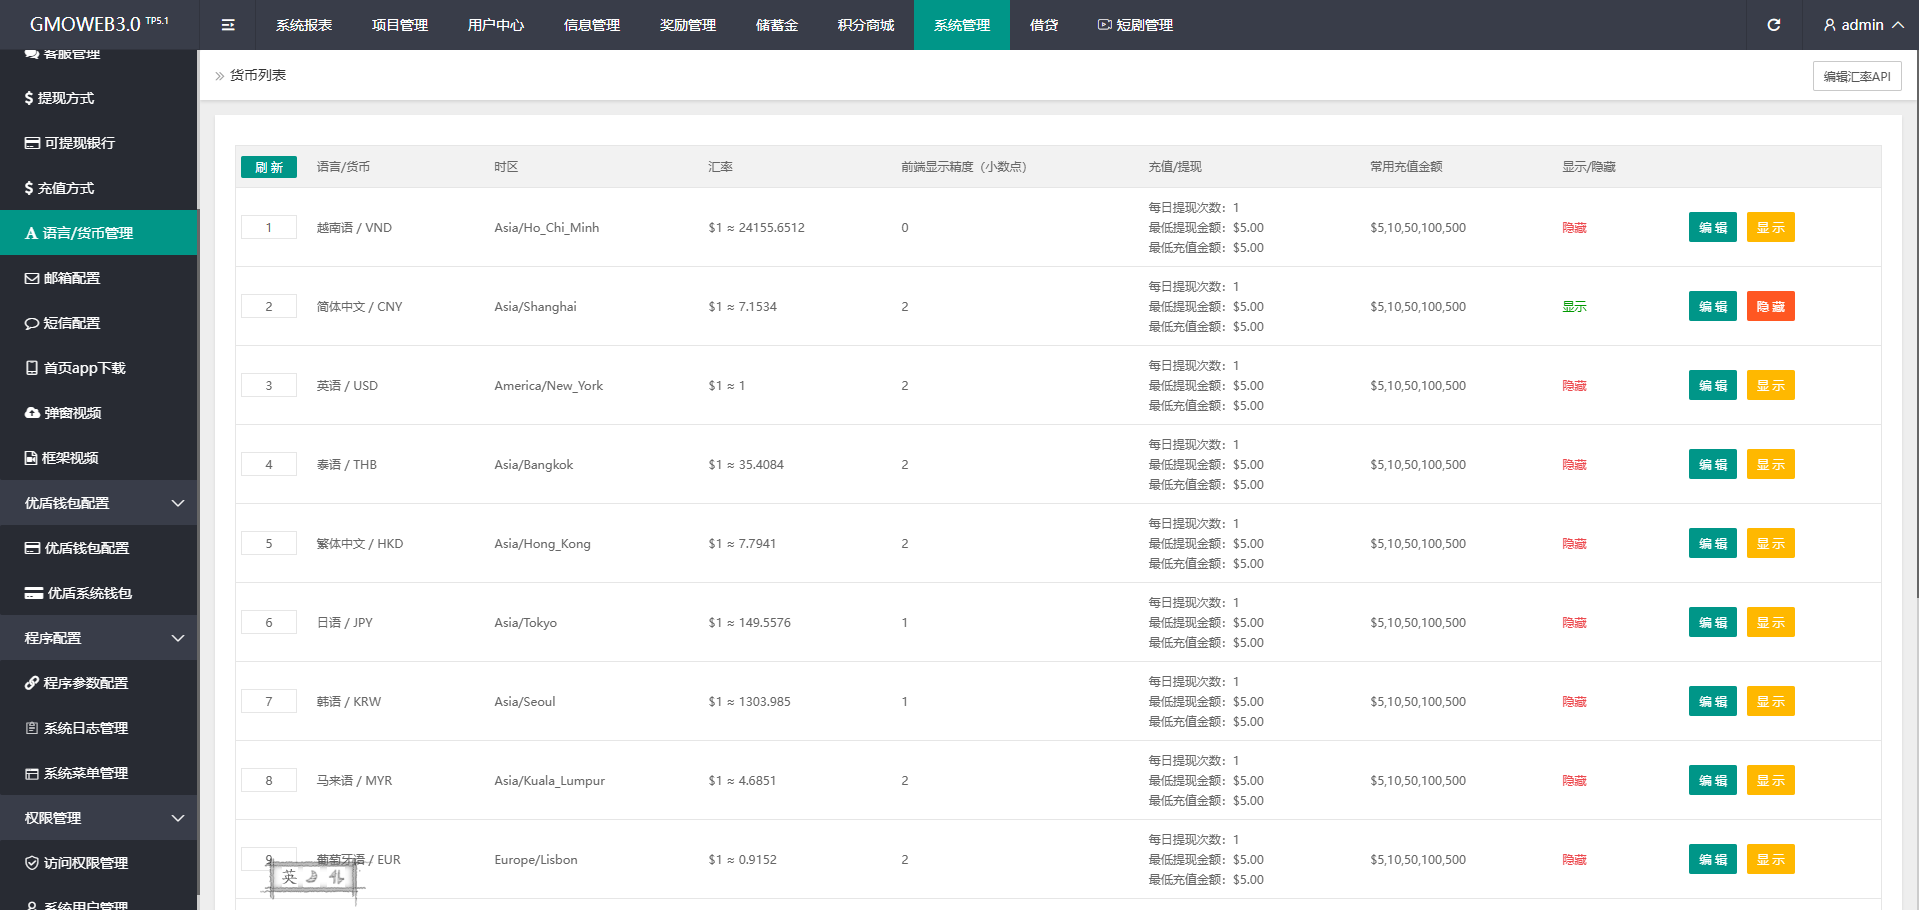Open 可提现银行 card icon item
Viewport: 1919px width, 910px height.
(70, 143)
